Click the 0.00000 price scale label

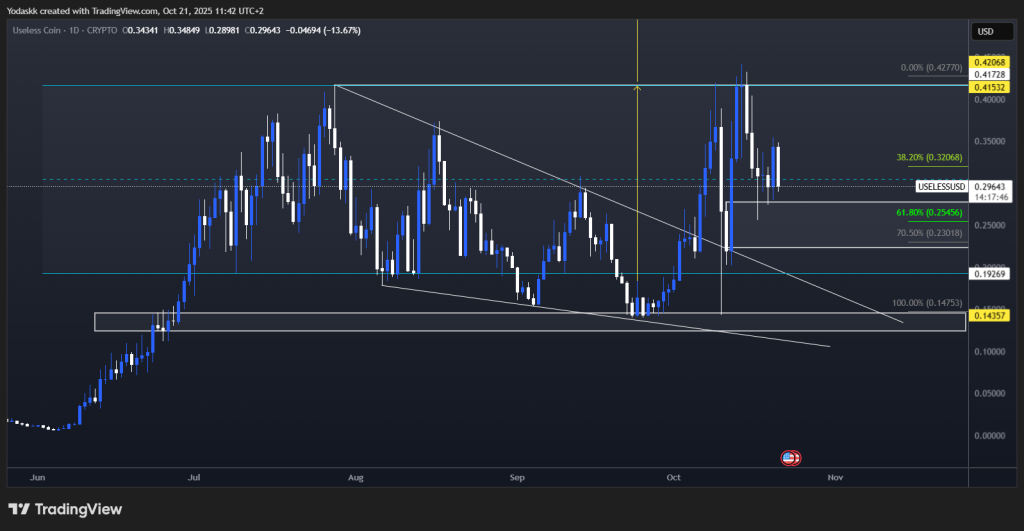tap(990, 436)
